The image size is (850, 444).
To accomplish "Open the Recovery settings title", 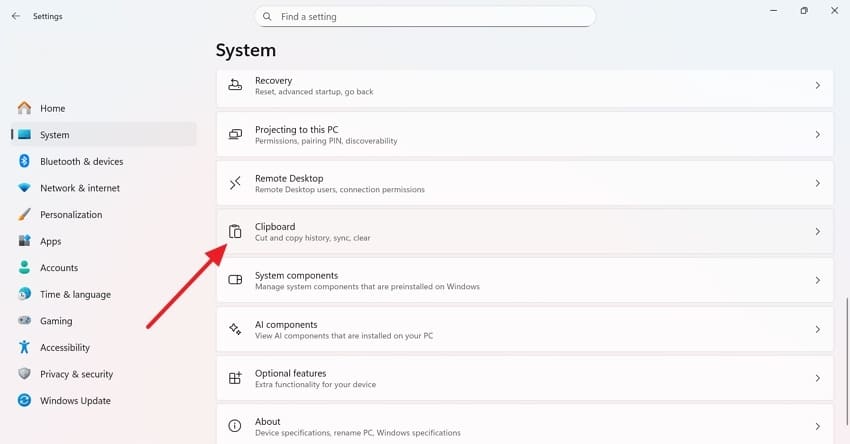I will (x=274, y=80).
